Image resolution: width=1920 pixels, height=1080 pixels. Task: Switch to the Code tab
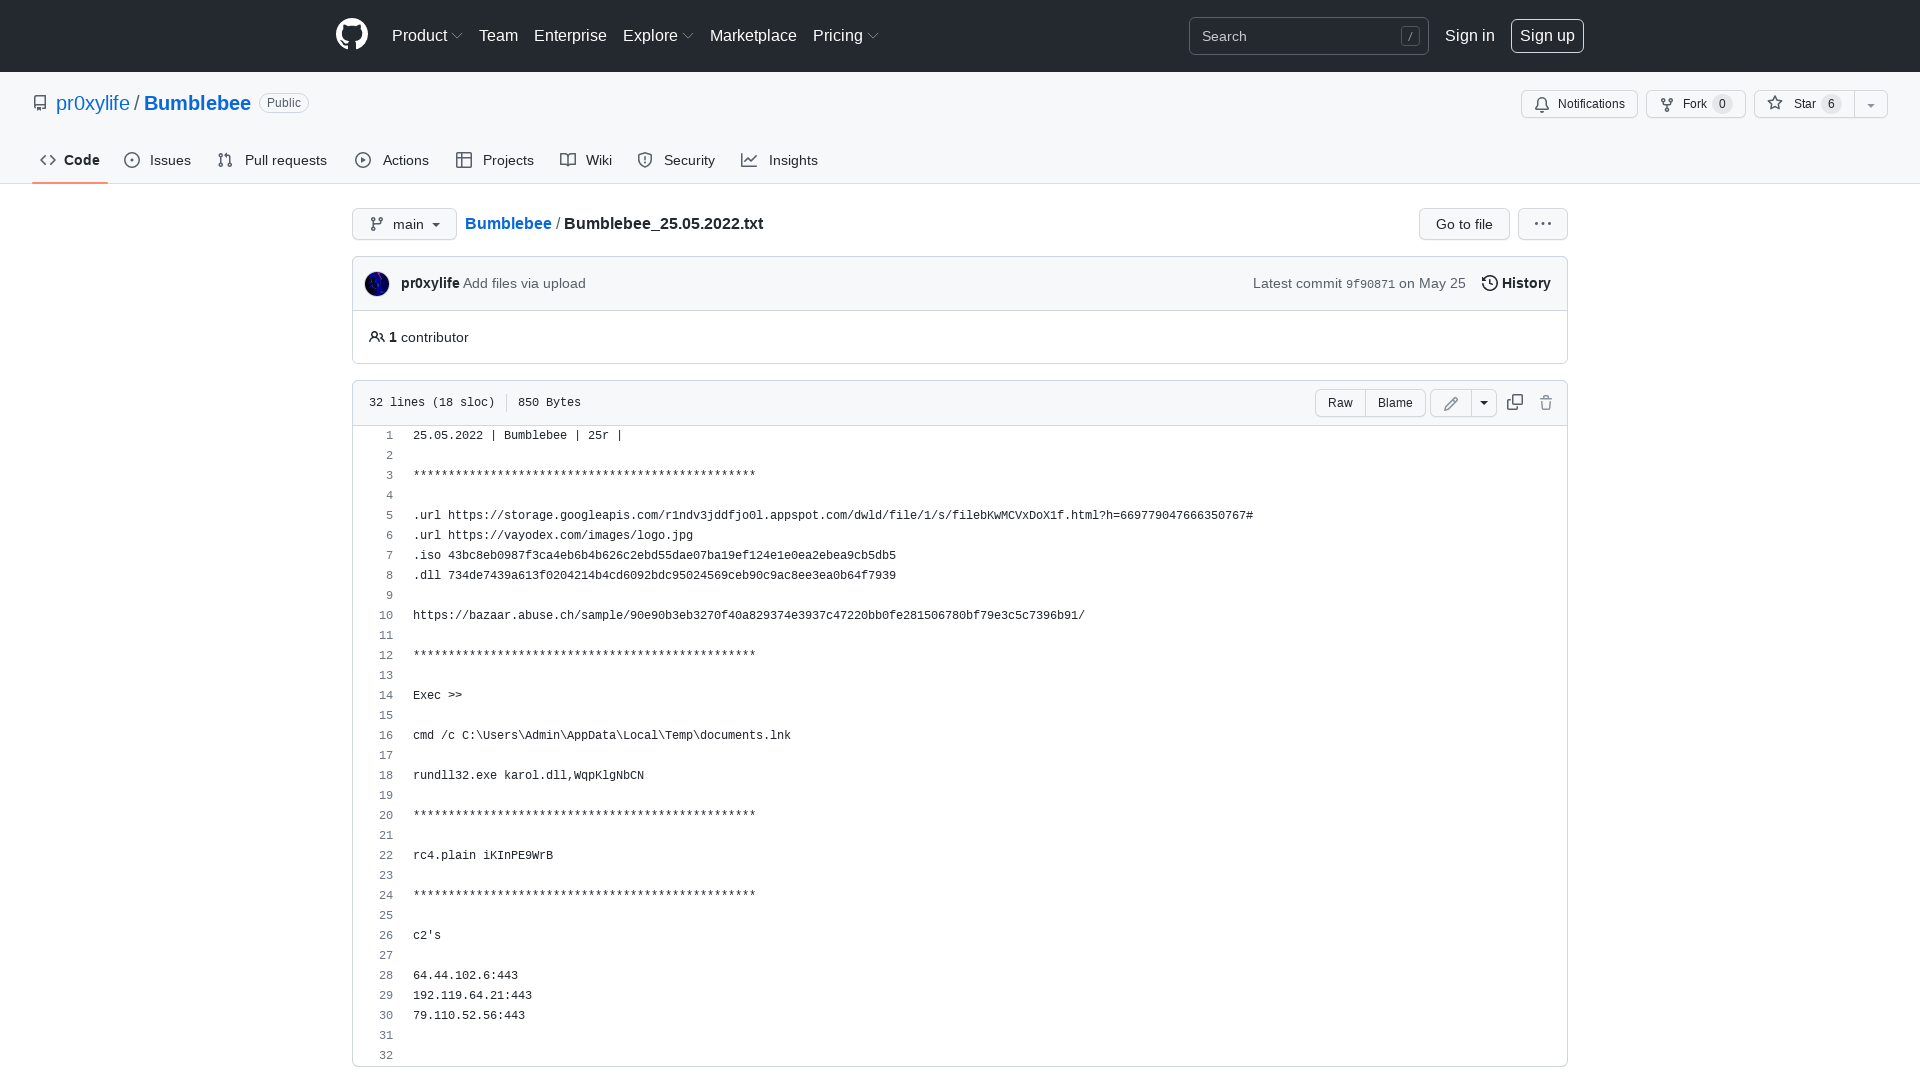coord(70,160)
